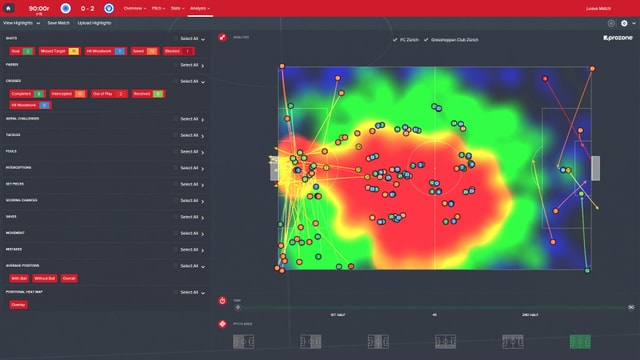Select the fourth pitch area thumbnail
The image size is (640, 360).
pos(445,342)
